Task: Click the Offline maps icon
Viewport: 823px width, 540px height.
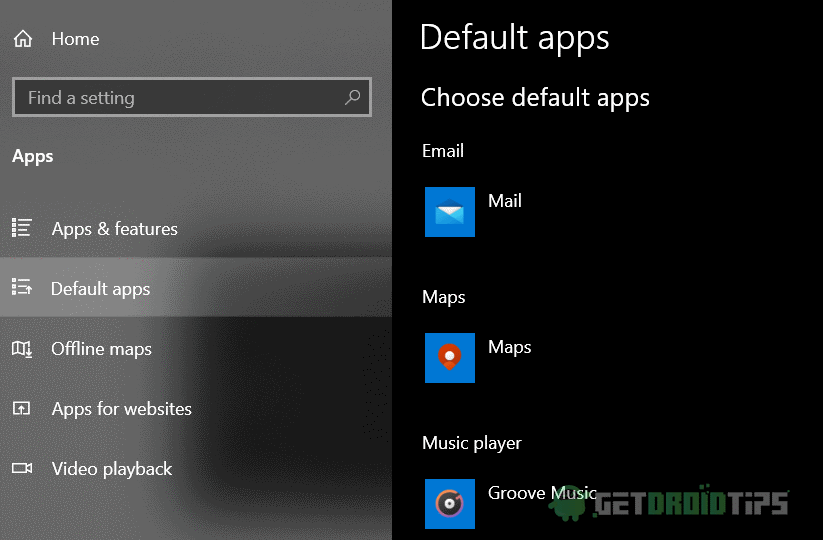Action: tap(22, 348)
